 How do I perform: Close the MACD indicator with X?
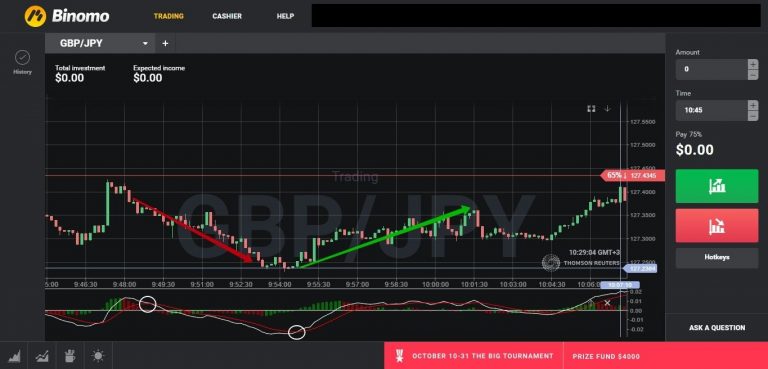point(607,303)
